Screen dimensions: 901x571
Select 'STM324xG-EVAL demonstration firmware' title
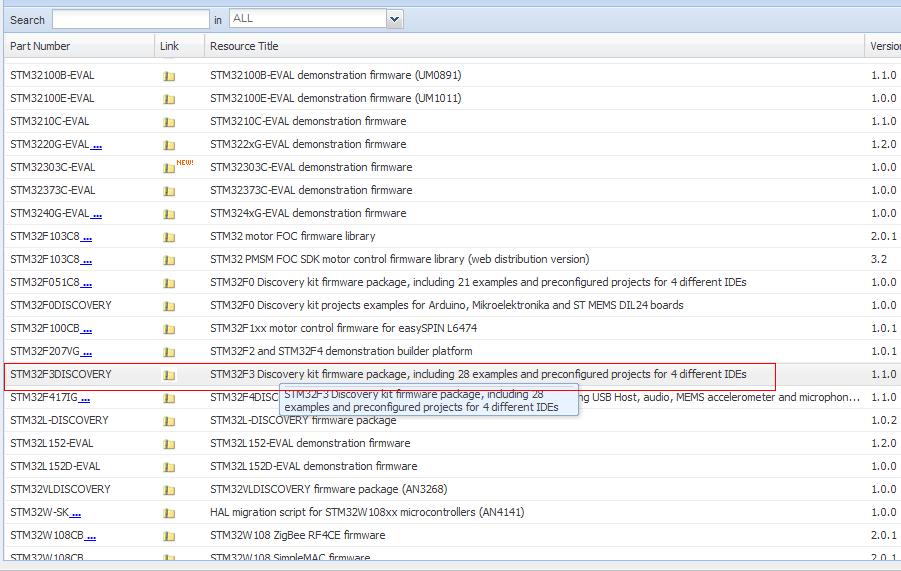(x=308, y=213)
